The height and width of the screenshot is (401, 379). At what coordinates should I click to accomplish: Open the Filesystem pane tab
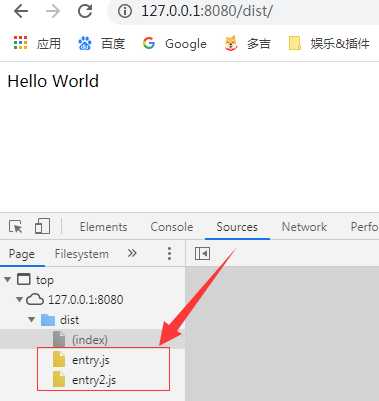point(82,254)
